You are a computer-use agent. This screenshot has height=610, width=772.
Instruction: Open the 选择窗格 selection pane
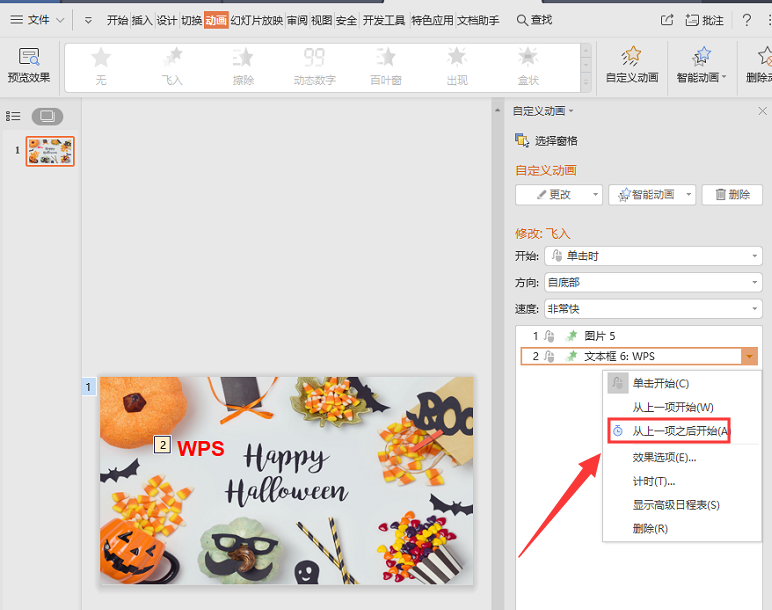click(546, 141)
